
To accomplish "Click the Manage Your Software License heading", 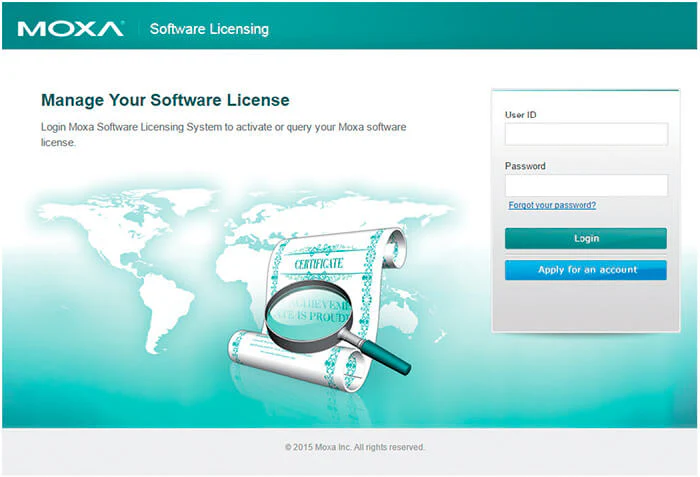I will (165, 100).
